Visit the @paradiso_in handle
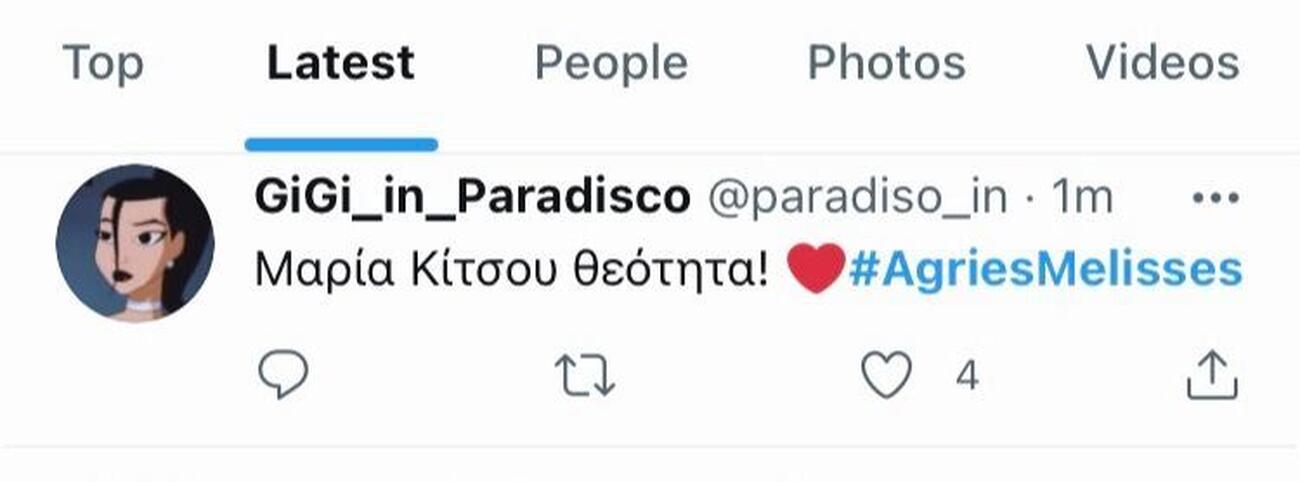Image resolution: width=1300 pixels, height=482 pixels. pos(857,198)
